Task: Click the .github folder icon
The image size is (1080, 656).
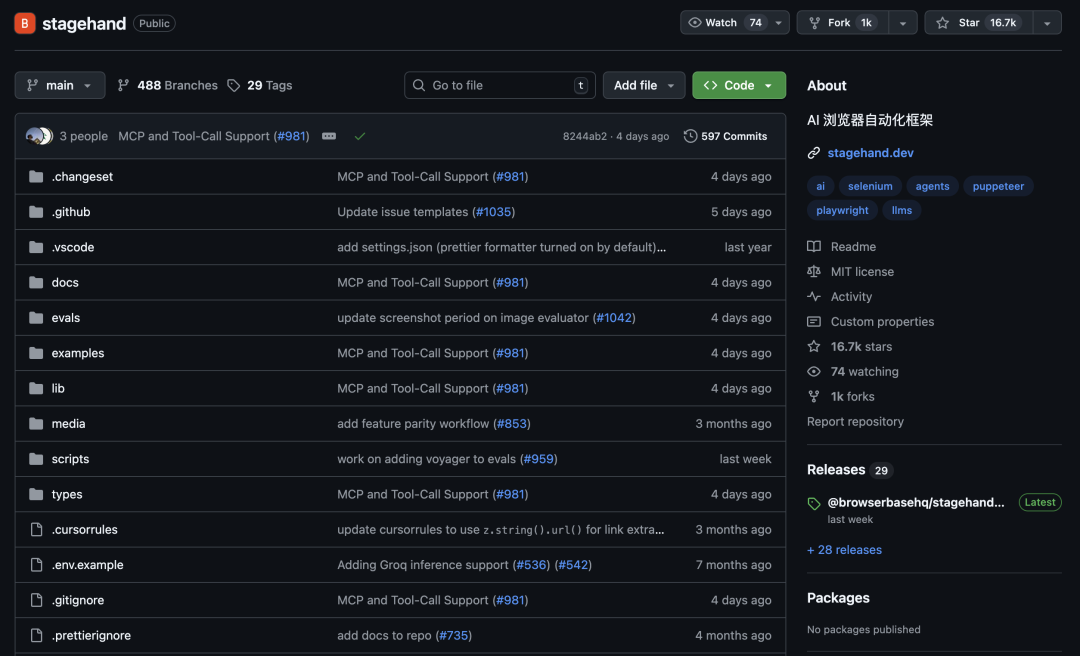Action: [36, 212]
